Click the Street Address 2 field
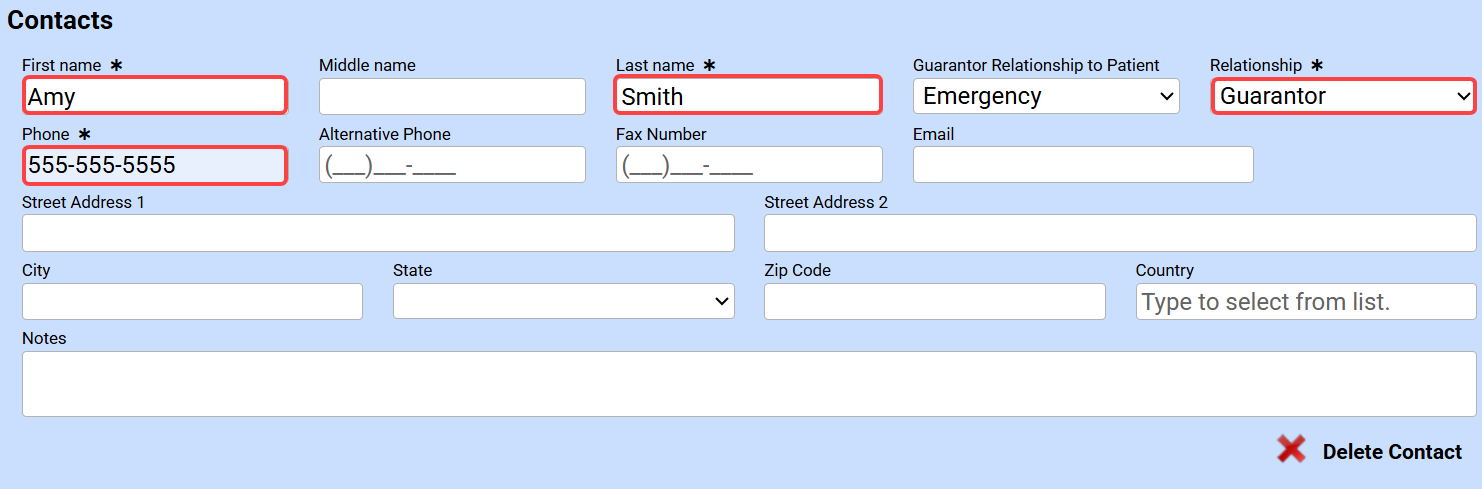Viewport: 1482px width, 489px height. click(x=1120, y=233)
